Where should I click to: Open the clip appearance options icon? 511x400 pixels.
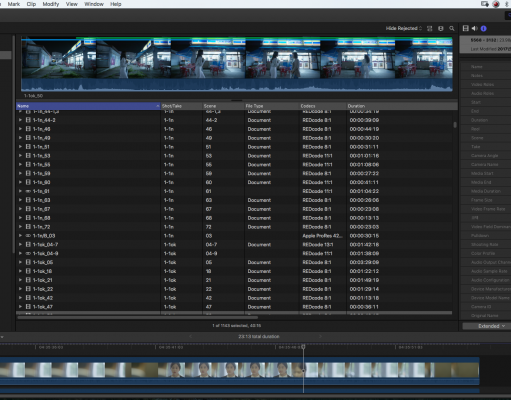[430, 29]
